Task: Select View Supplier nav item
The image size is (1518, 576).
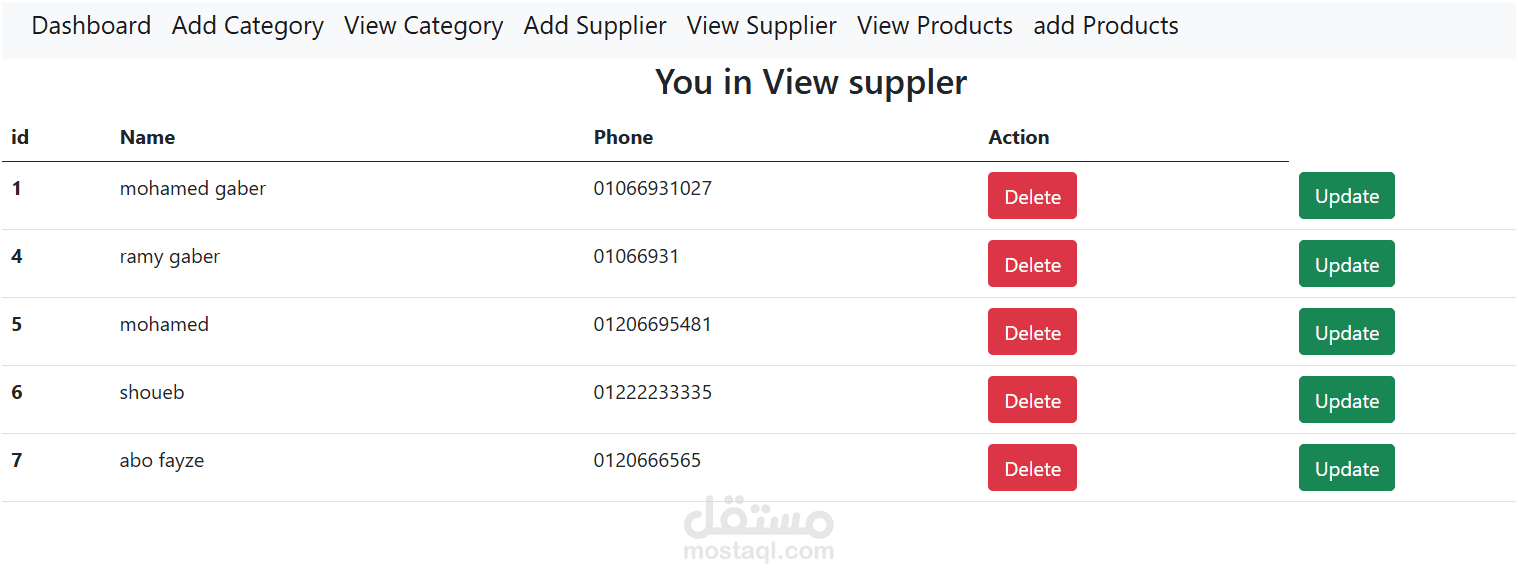Action: (761, 26)
